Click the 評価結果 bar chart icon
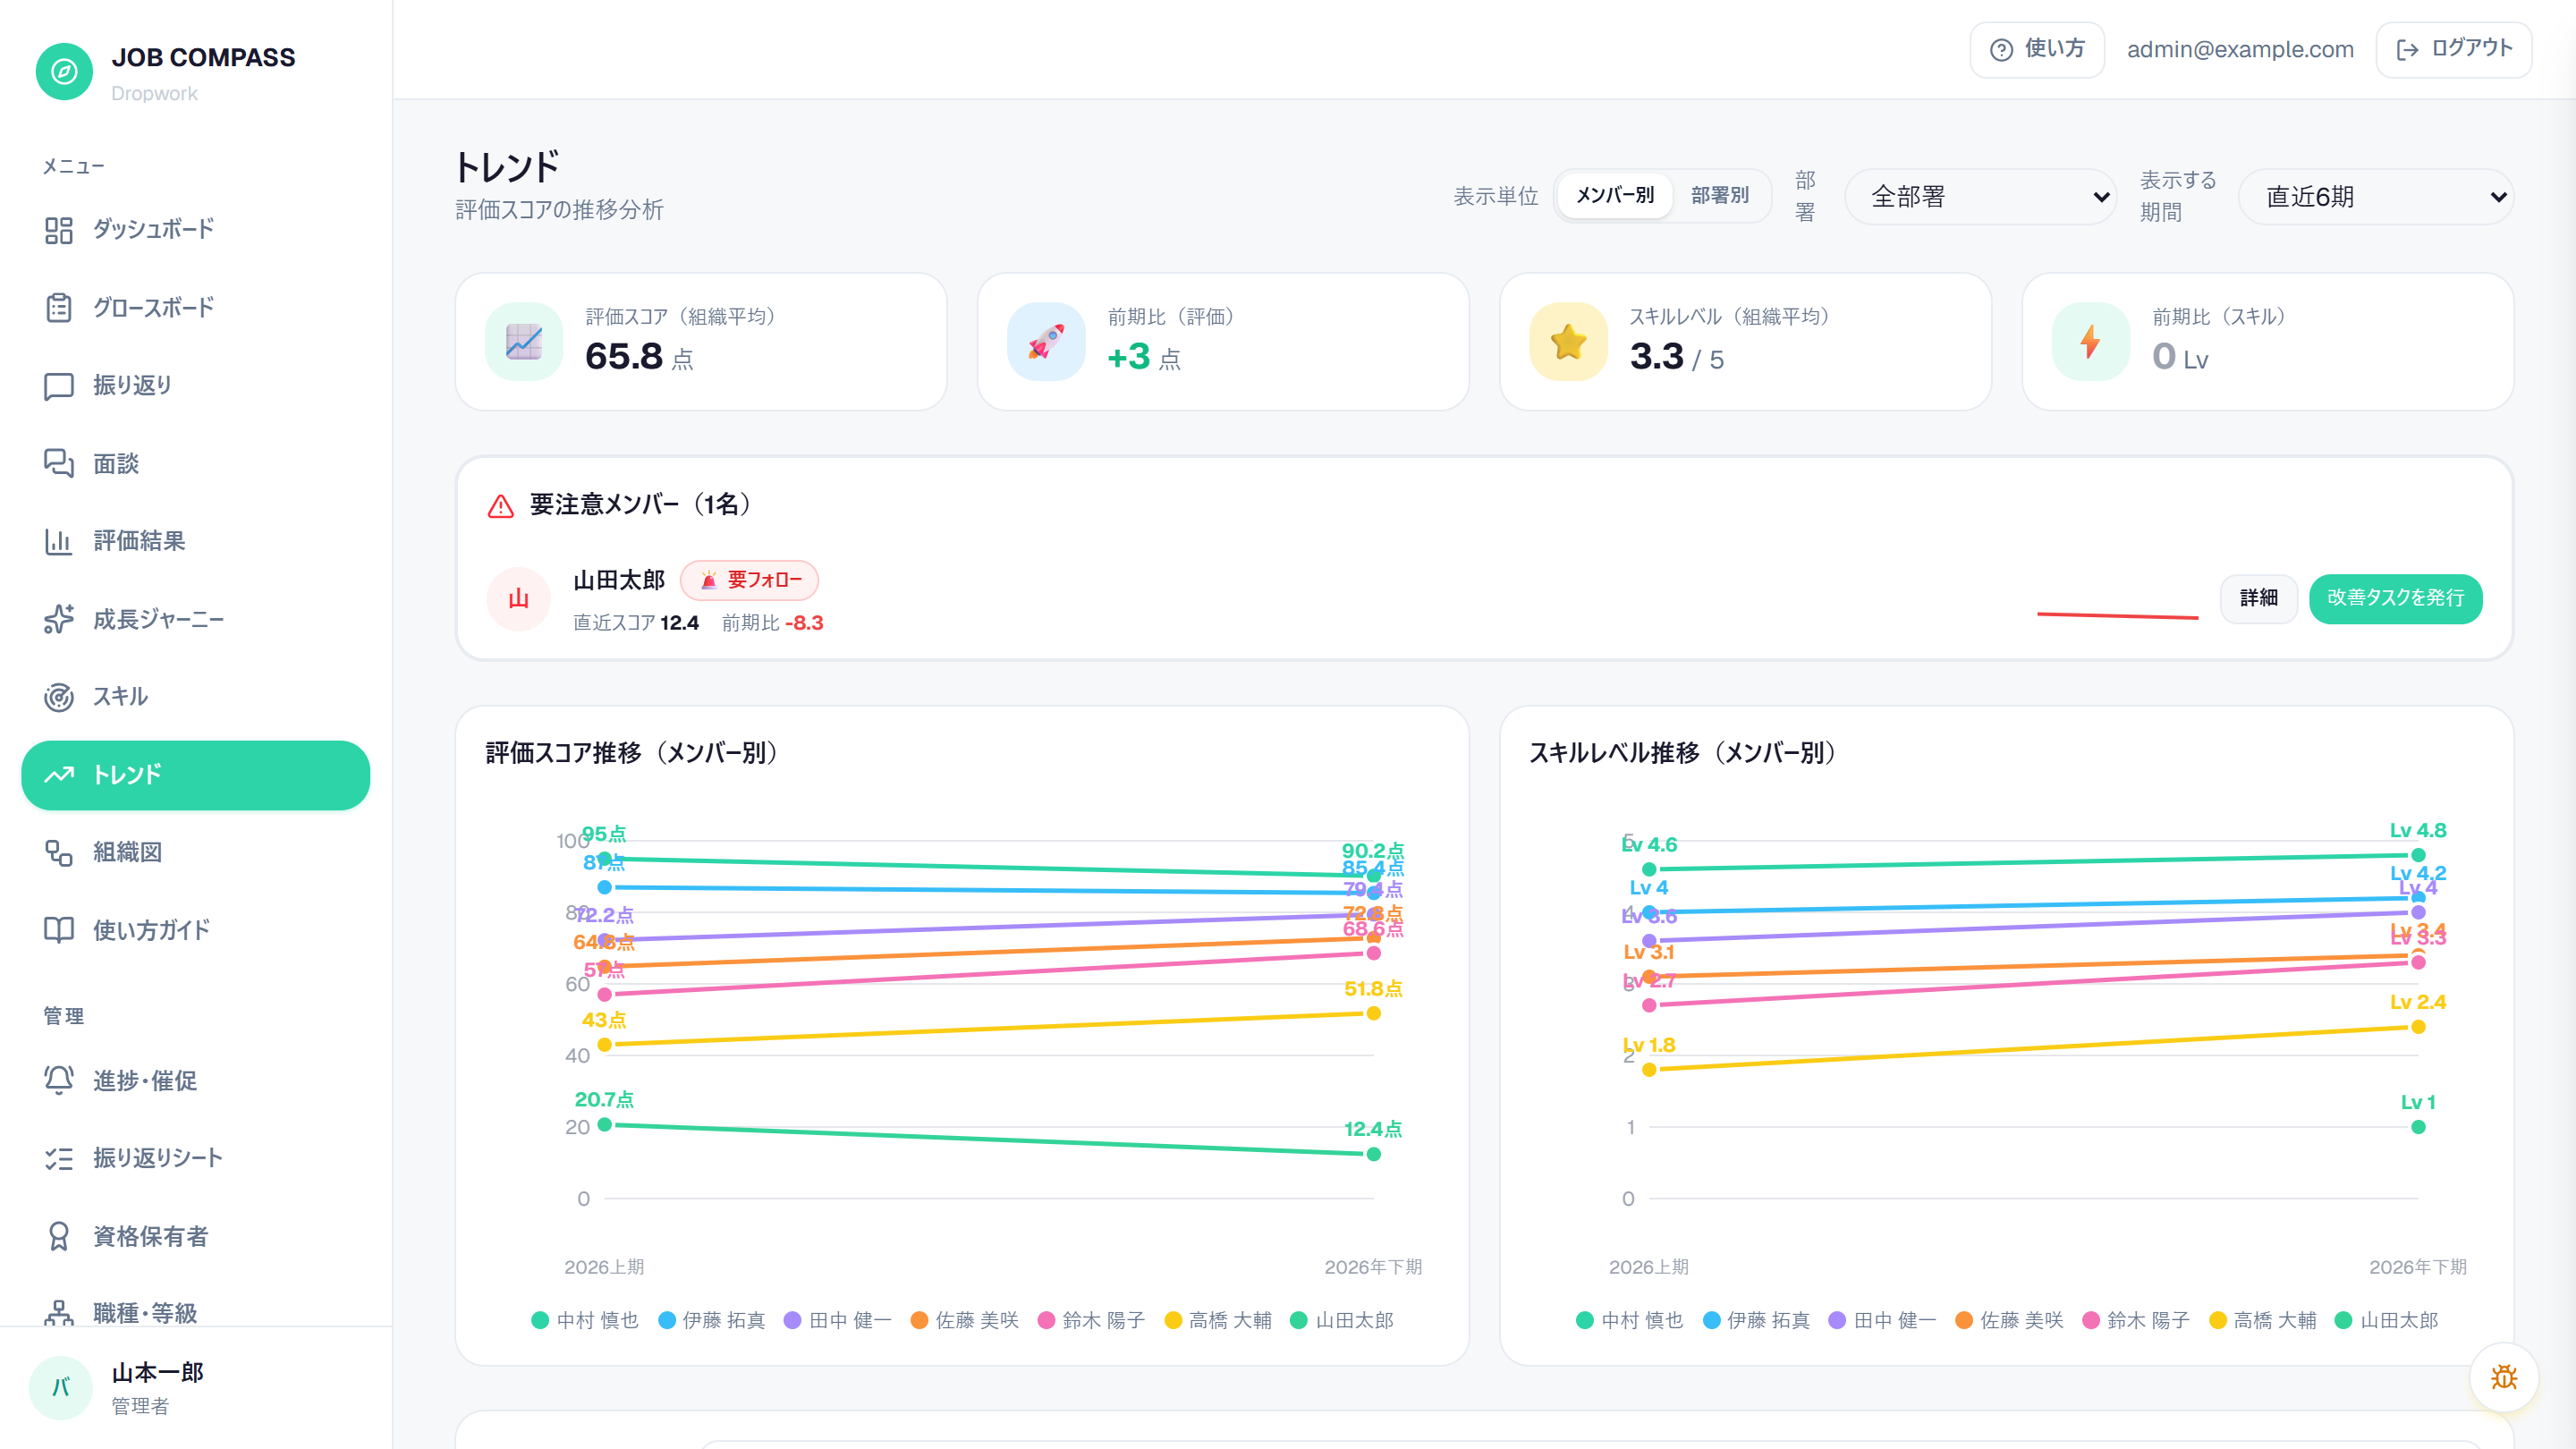 59,541
